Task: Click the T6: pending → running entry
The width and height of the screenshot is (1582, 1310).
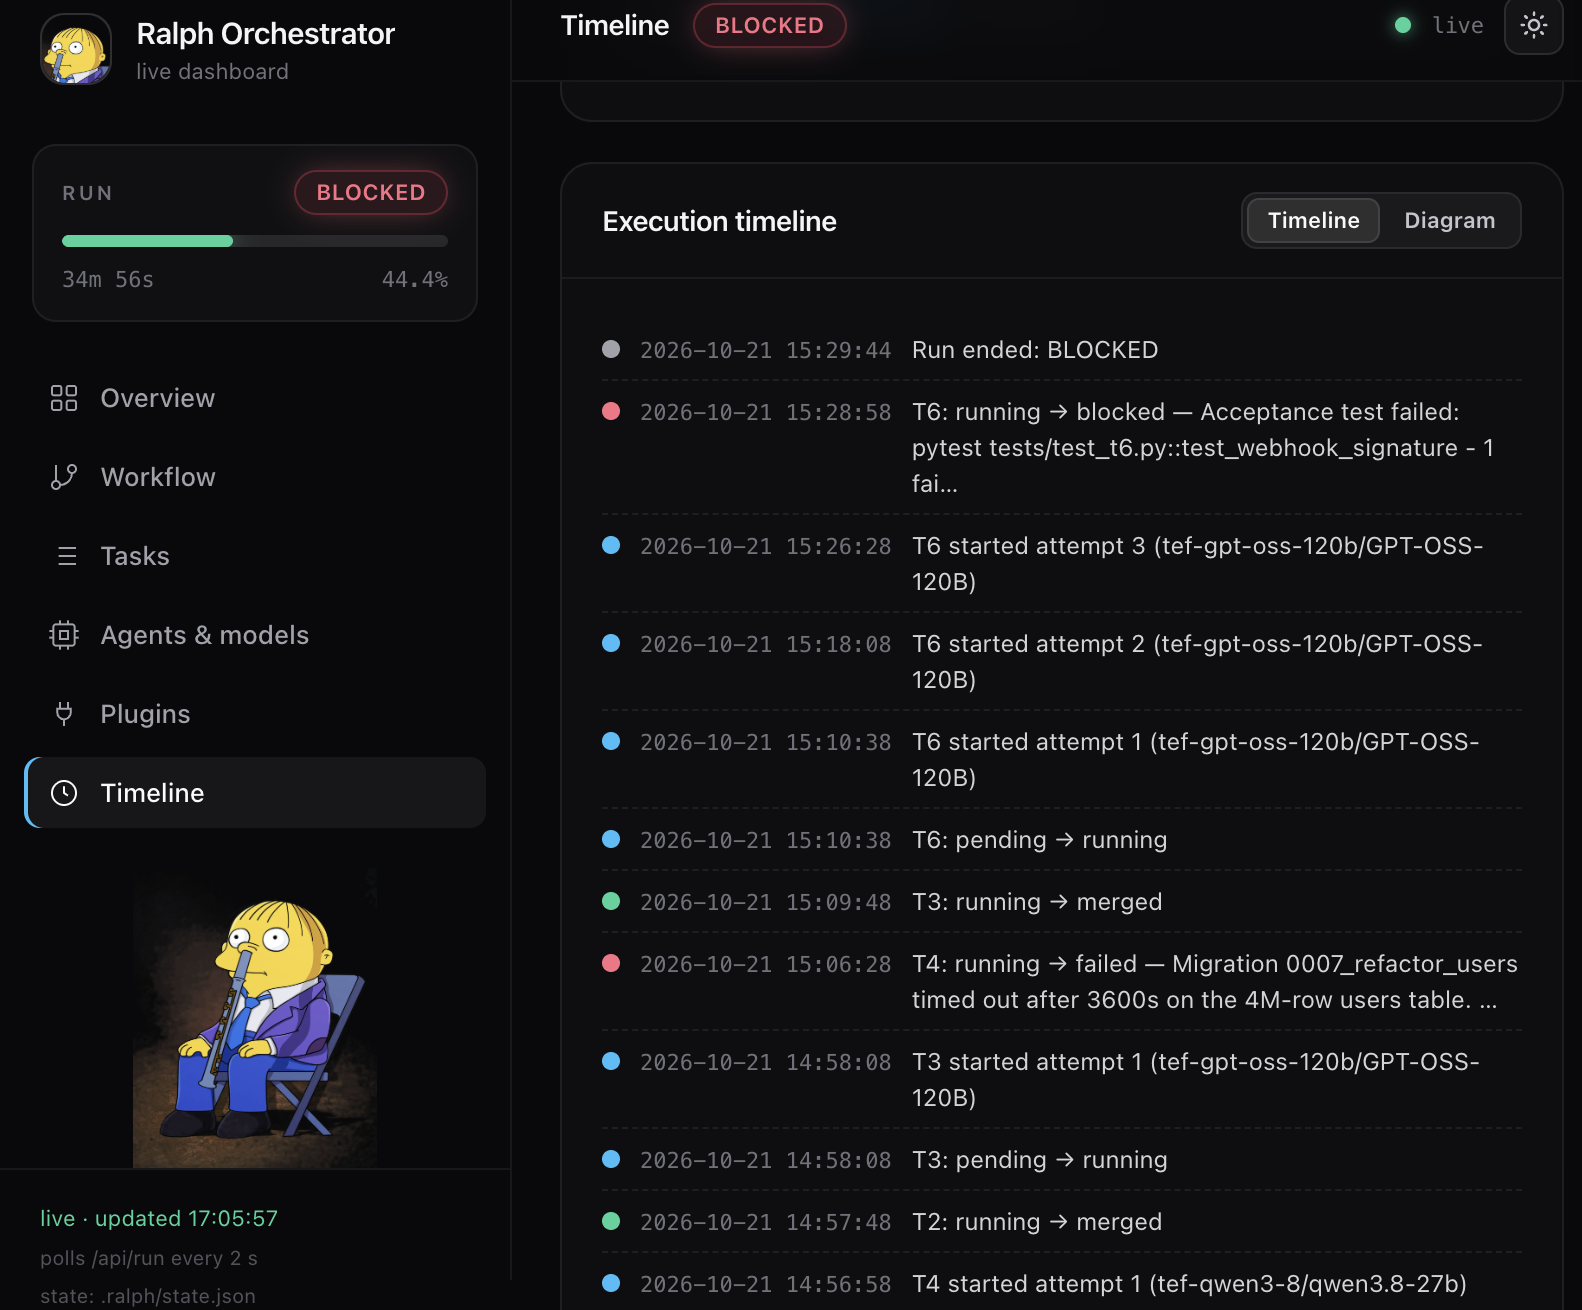Action: [1062, 839]
